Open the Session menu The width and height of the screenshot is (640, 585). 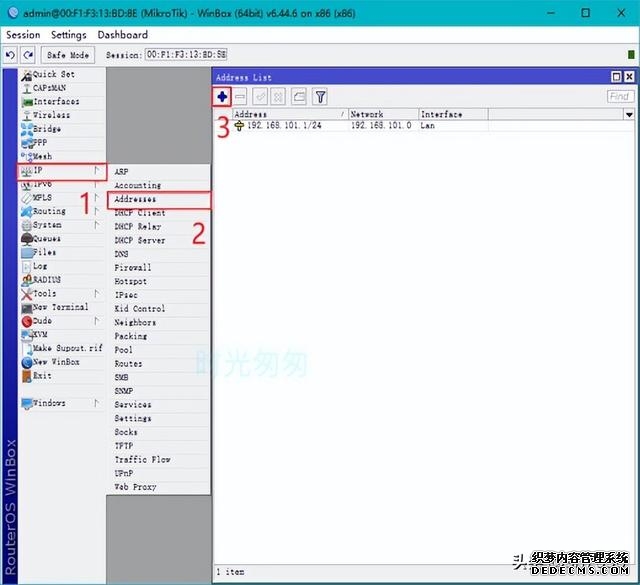pos(23,35)
